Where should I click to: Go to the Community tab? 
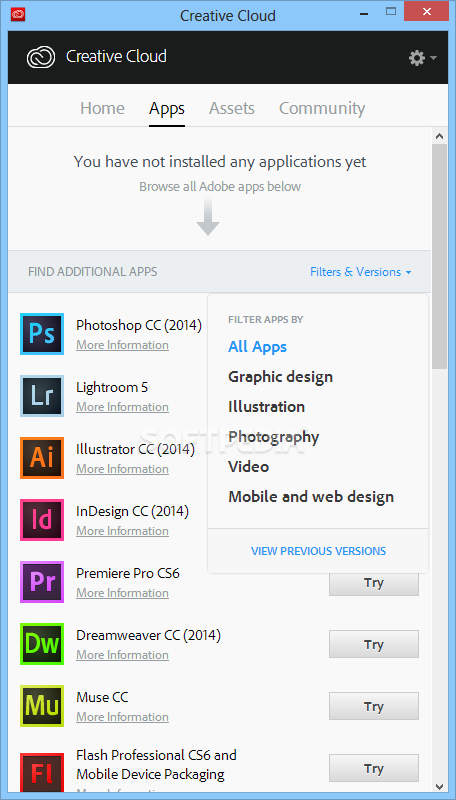point(322,108)
